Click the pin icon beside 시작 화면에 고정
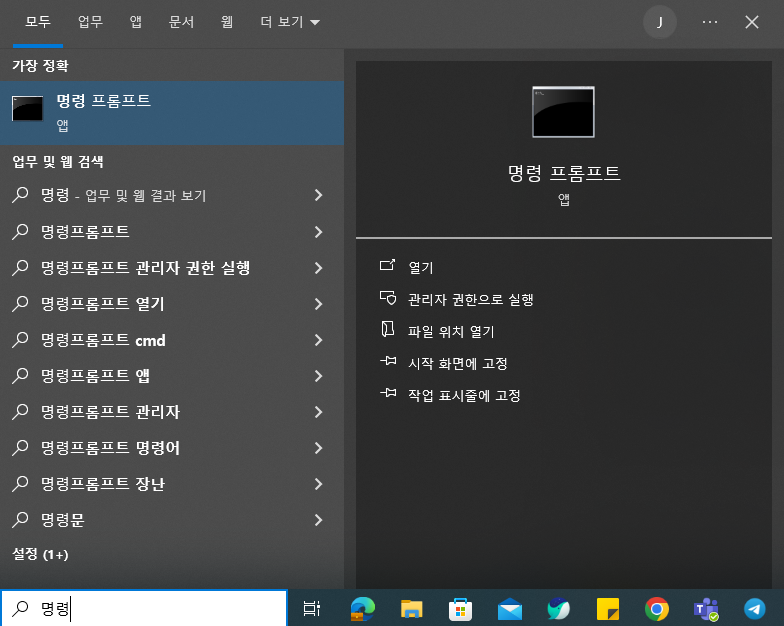Viewport: 784px width, 626px height. pyautogui.click(x=388, y=361)
